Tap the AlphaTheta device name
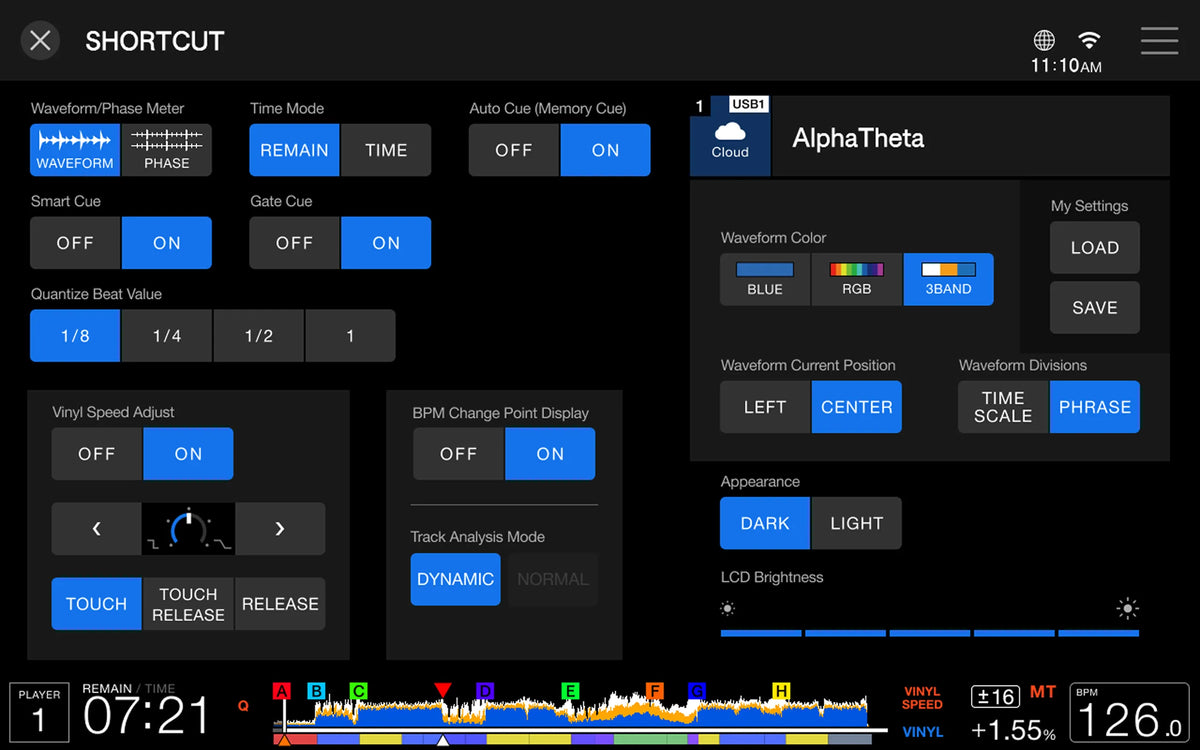The width and height of the screenshot is (1200, 750). click(x=858, y=138)
